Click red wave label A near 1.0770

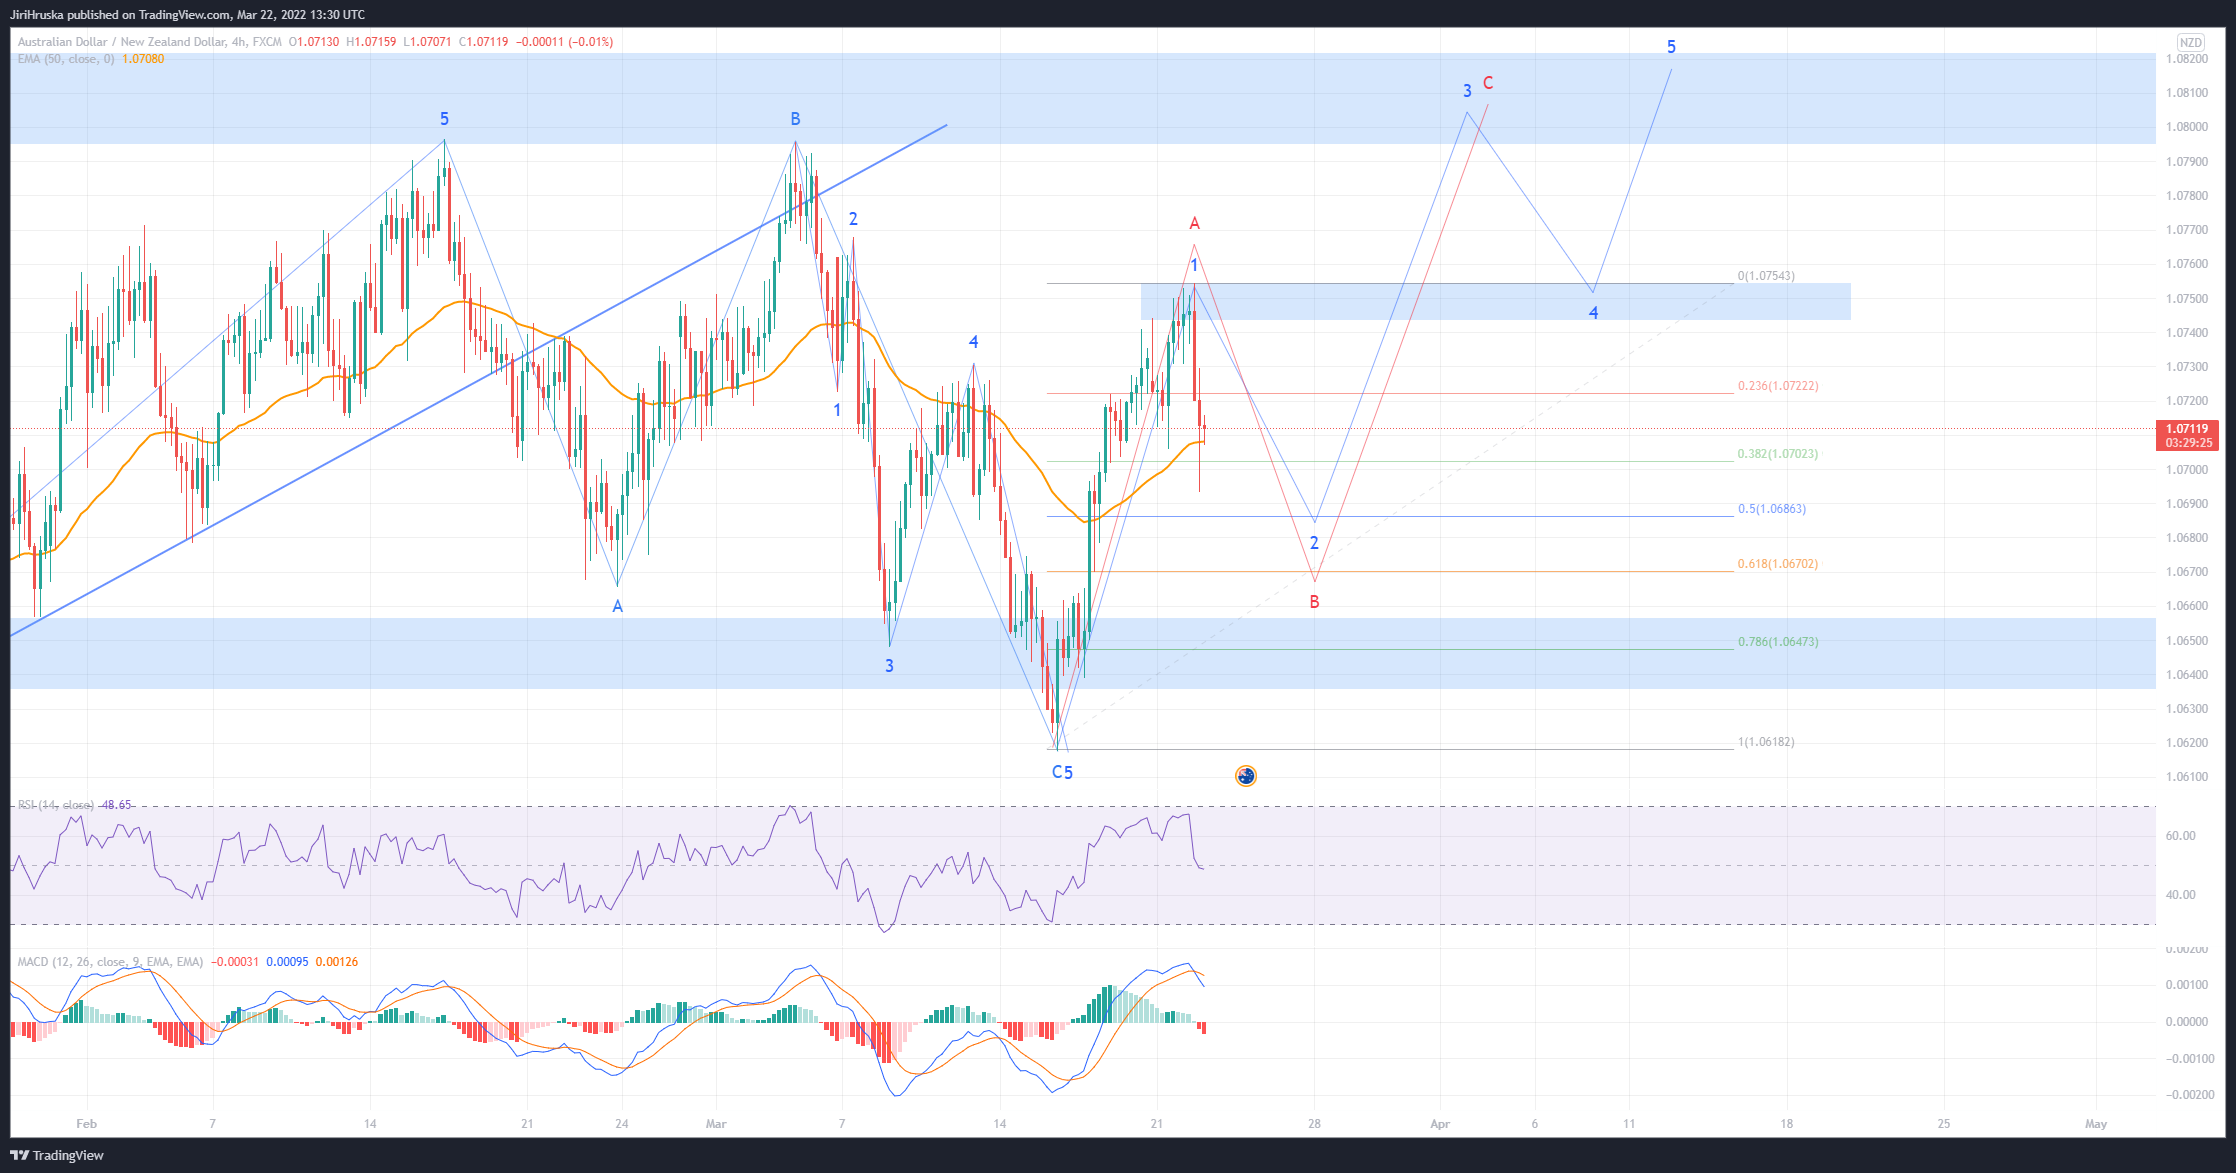coord(1194,223)
